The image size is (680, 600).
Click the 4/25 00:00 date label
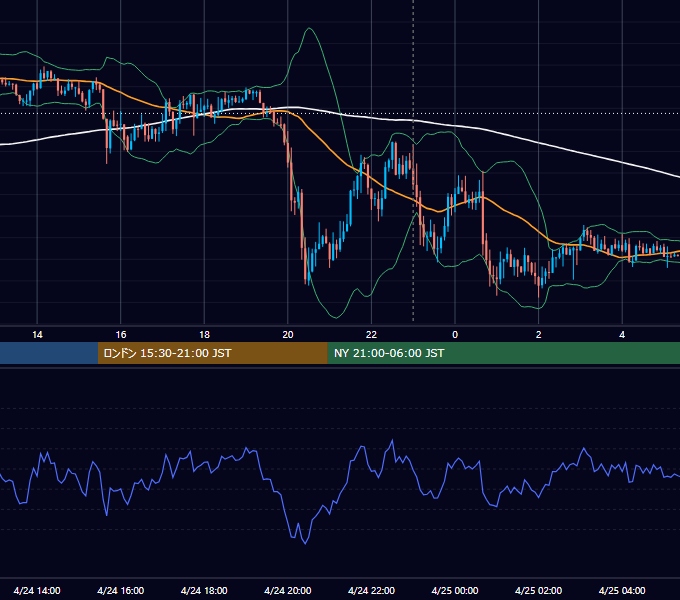coord(455,590)
